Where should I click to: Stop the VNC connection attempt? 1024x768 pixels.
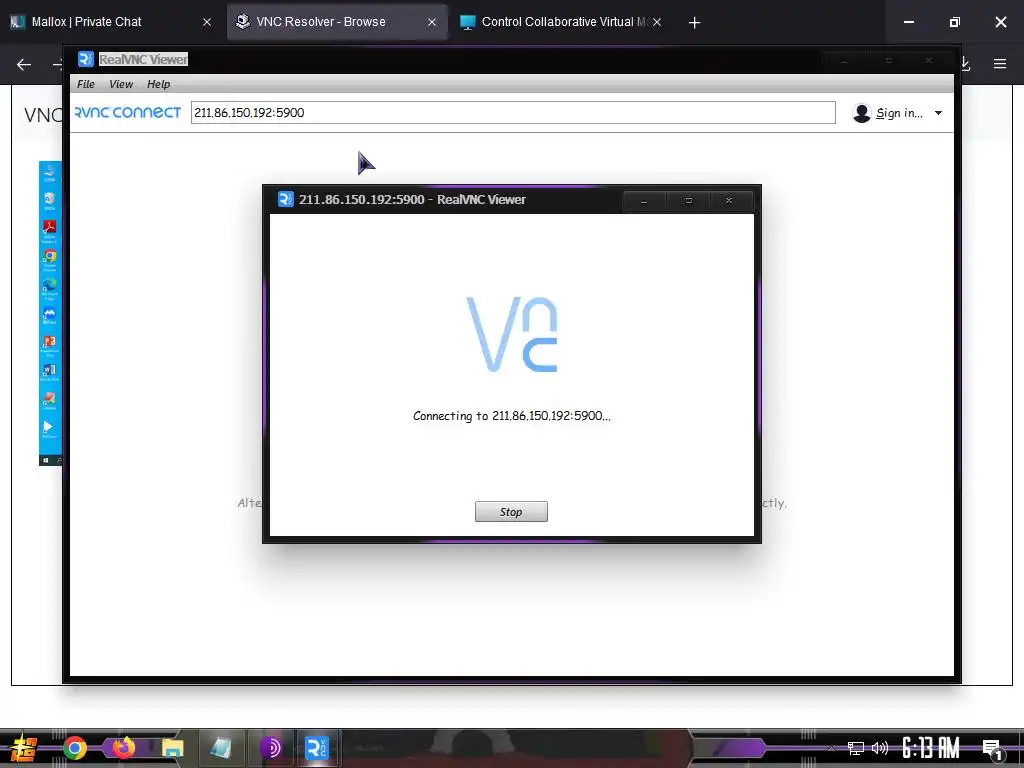[511, 511]
